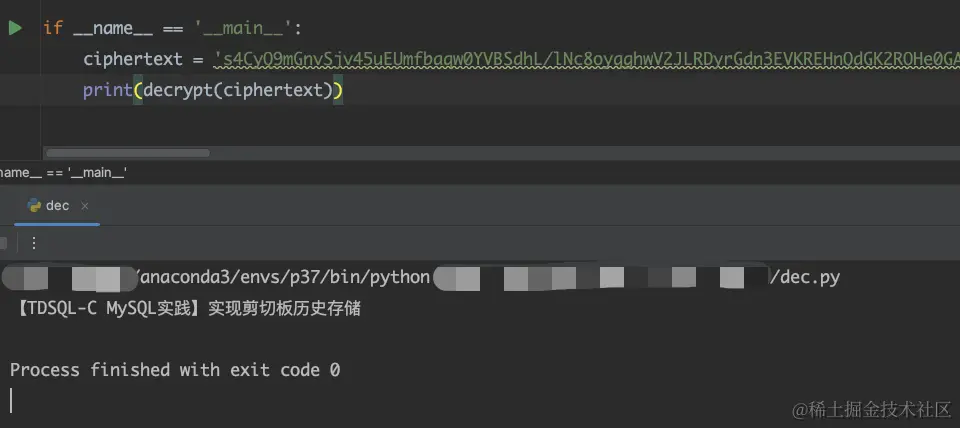
Task: Click the if __name__ == '__main__' line
Action: 173,28
